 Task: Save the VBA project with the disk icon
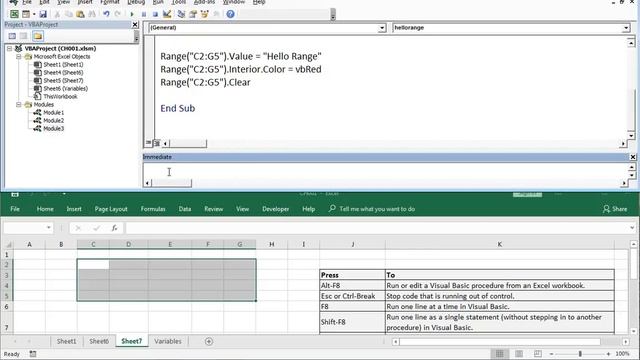[x=43, y=14]
